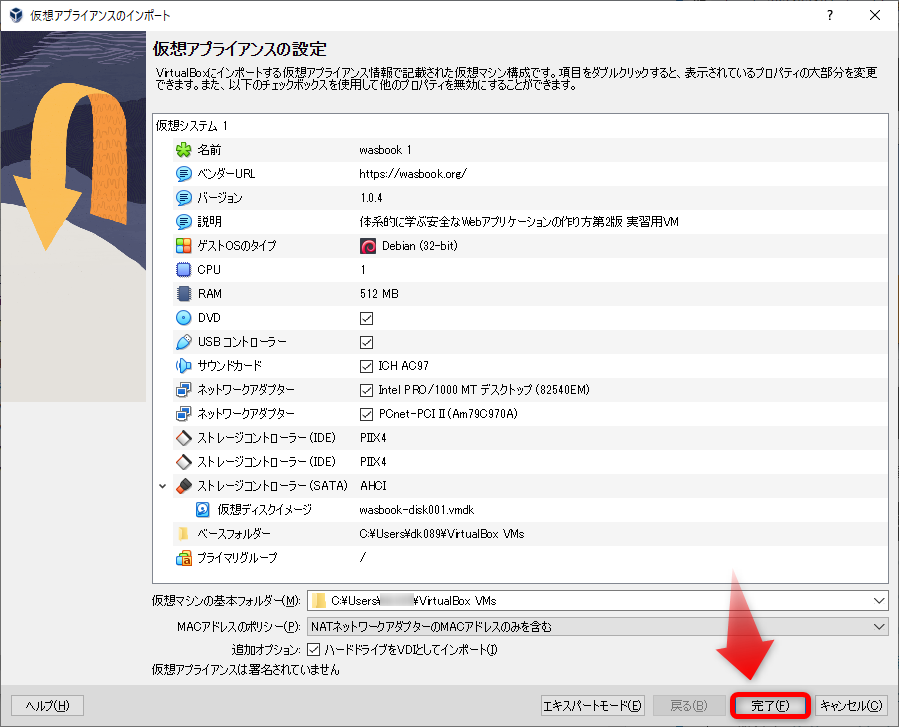Uncheck the USB コントローラー checkbox

[x=366, y=342]
